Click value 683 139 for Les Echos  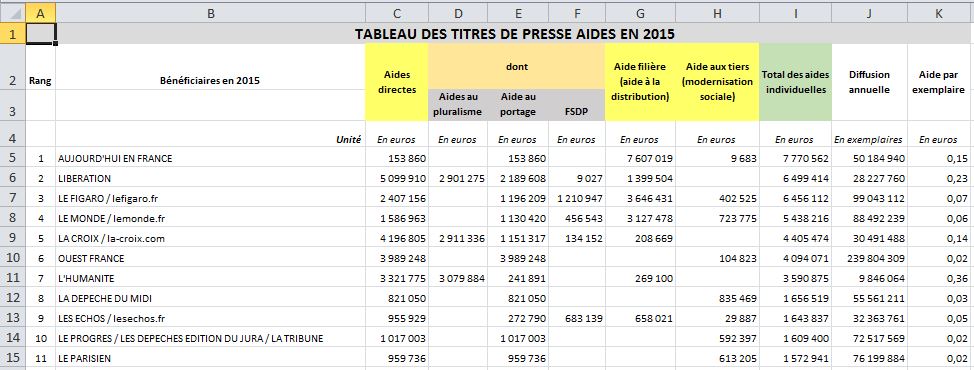[x=577, y=318]
